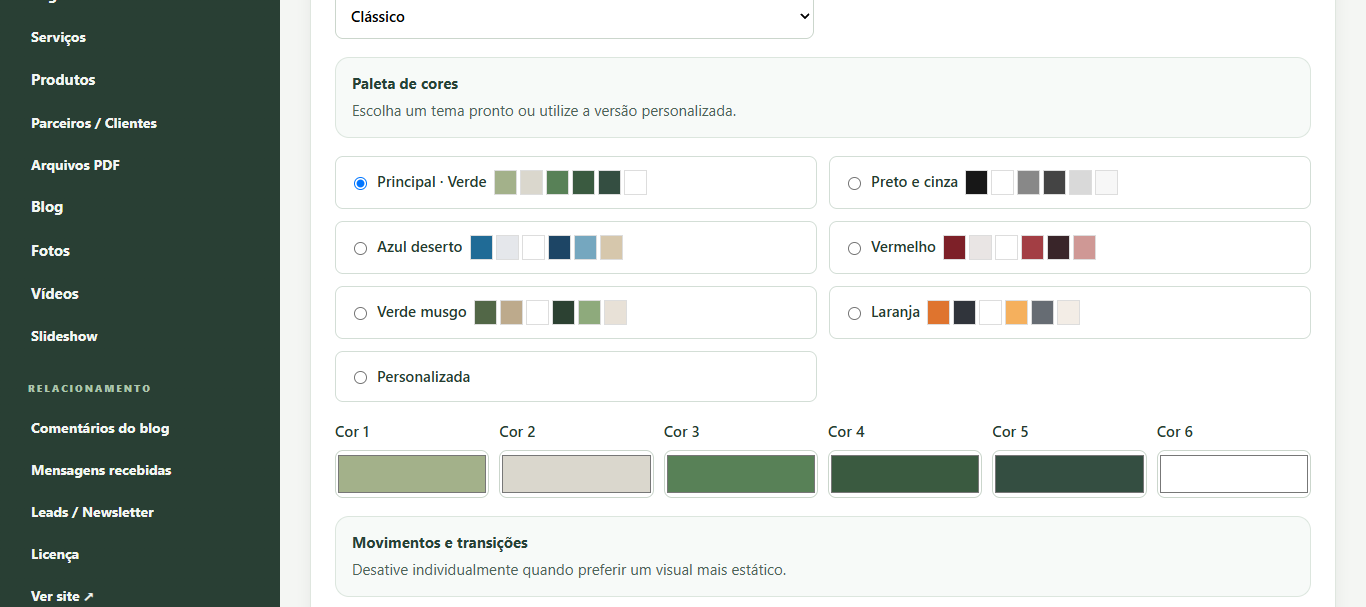Open Arquivos PDF in the sidebar

pyautogui.click(x=75, y=165)
